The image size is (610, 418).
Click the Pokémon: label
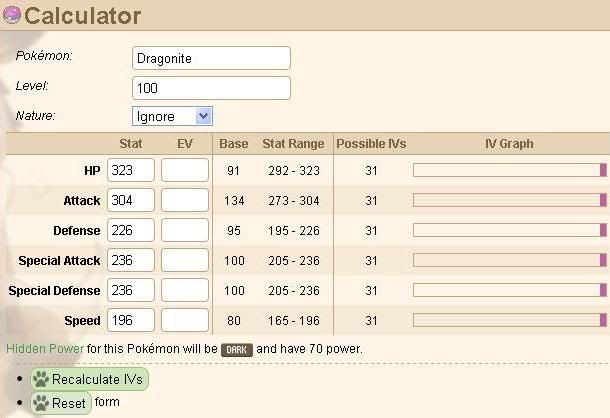click(x=44, y=56)
